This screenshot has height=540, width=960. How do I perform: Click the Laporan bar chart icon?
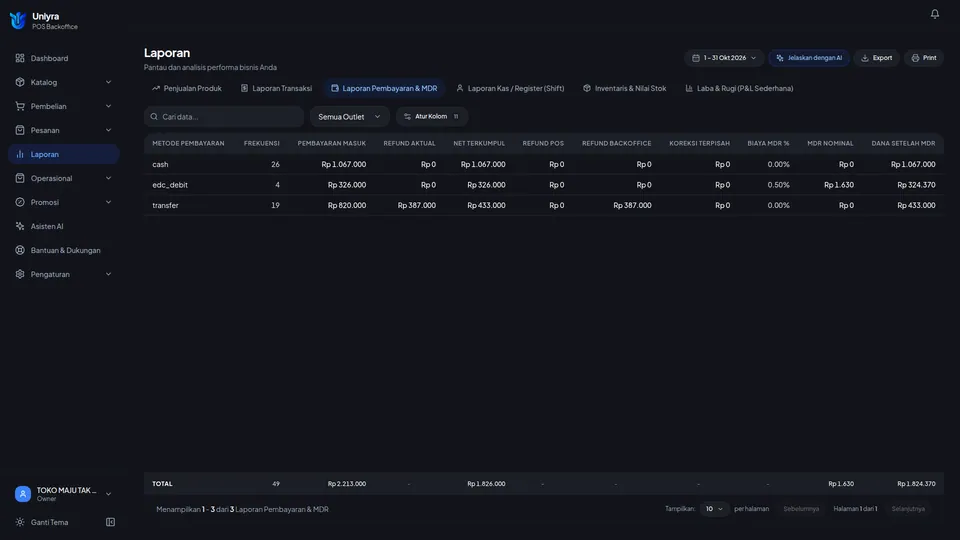point(20,154)
